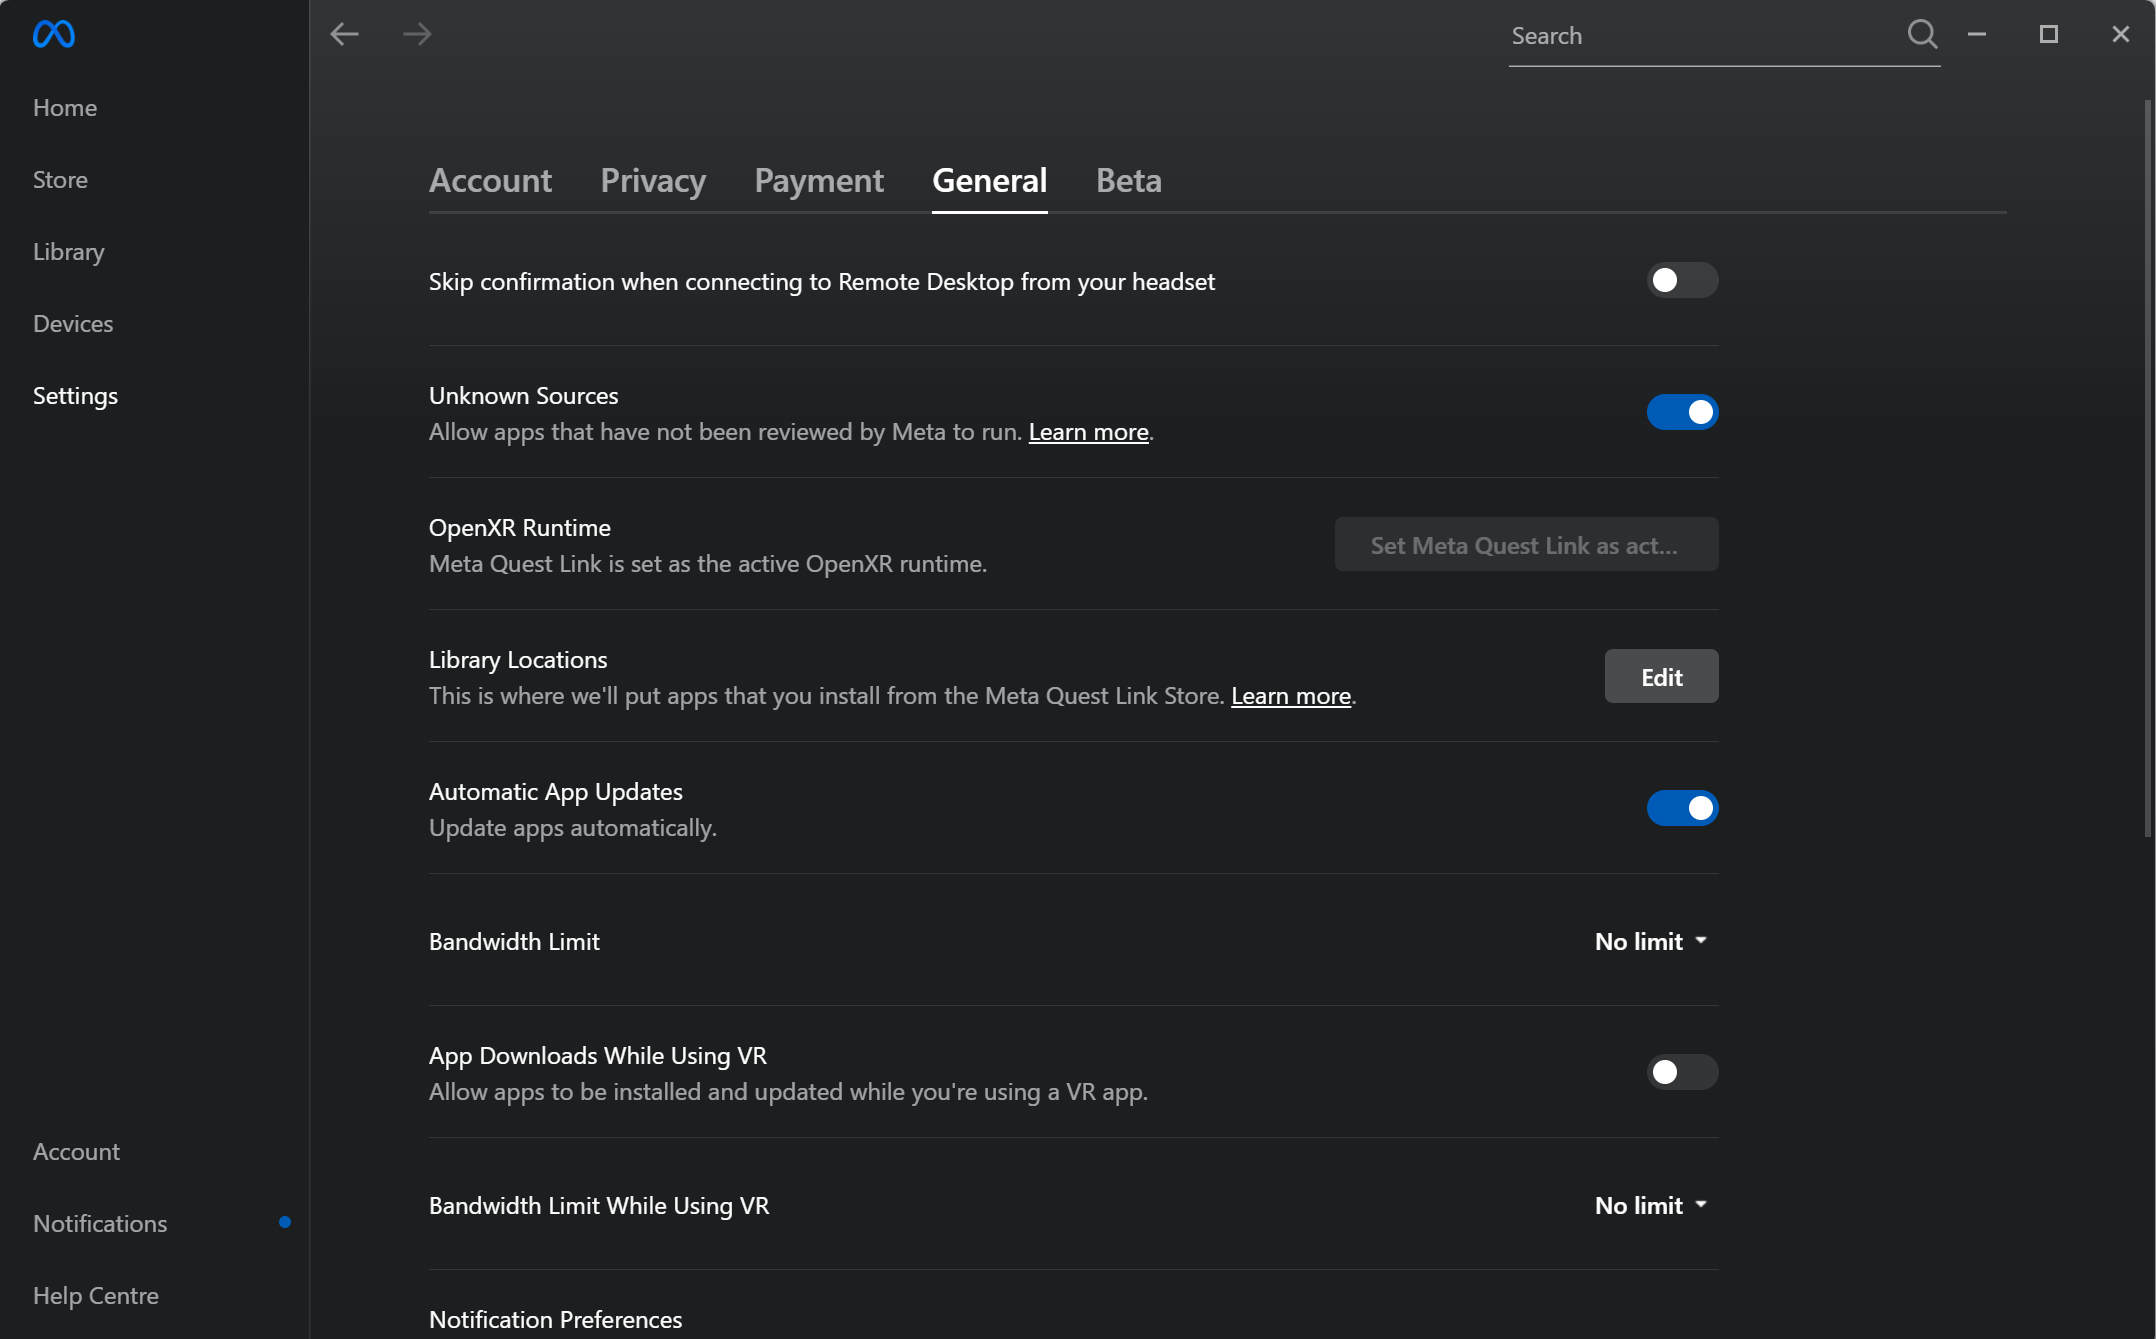Maximize the window using the square icon
2156x1339 pixels.
(2048, 35)
